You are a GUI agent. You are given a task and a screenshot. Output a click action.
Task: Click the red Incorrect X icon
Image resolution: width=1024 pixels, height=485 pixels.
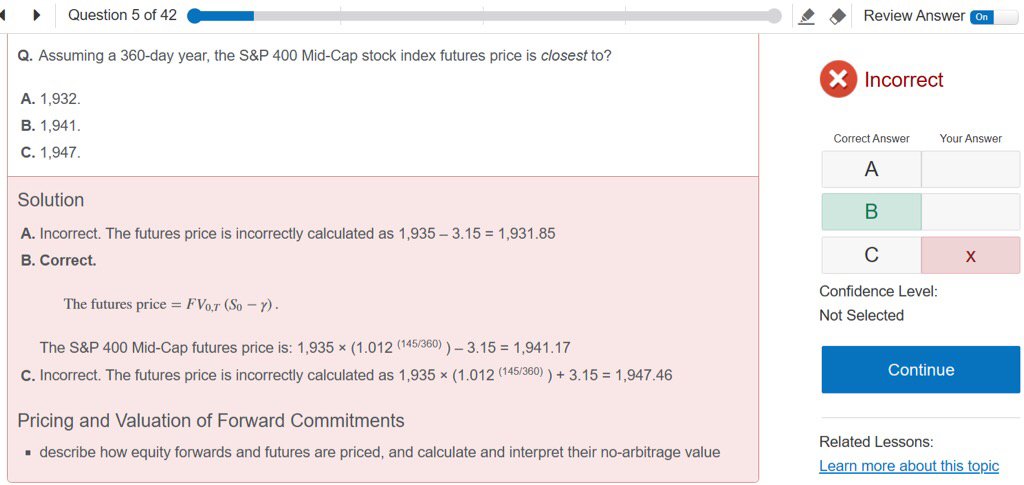click(838, 80)
